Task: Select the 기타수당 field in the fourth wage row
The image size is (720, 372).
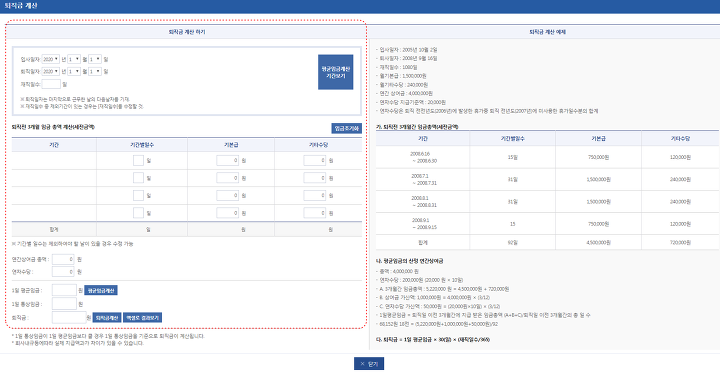Action: 315,213
